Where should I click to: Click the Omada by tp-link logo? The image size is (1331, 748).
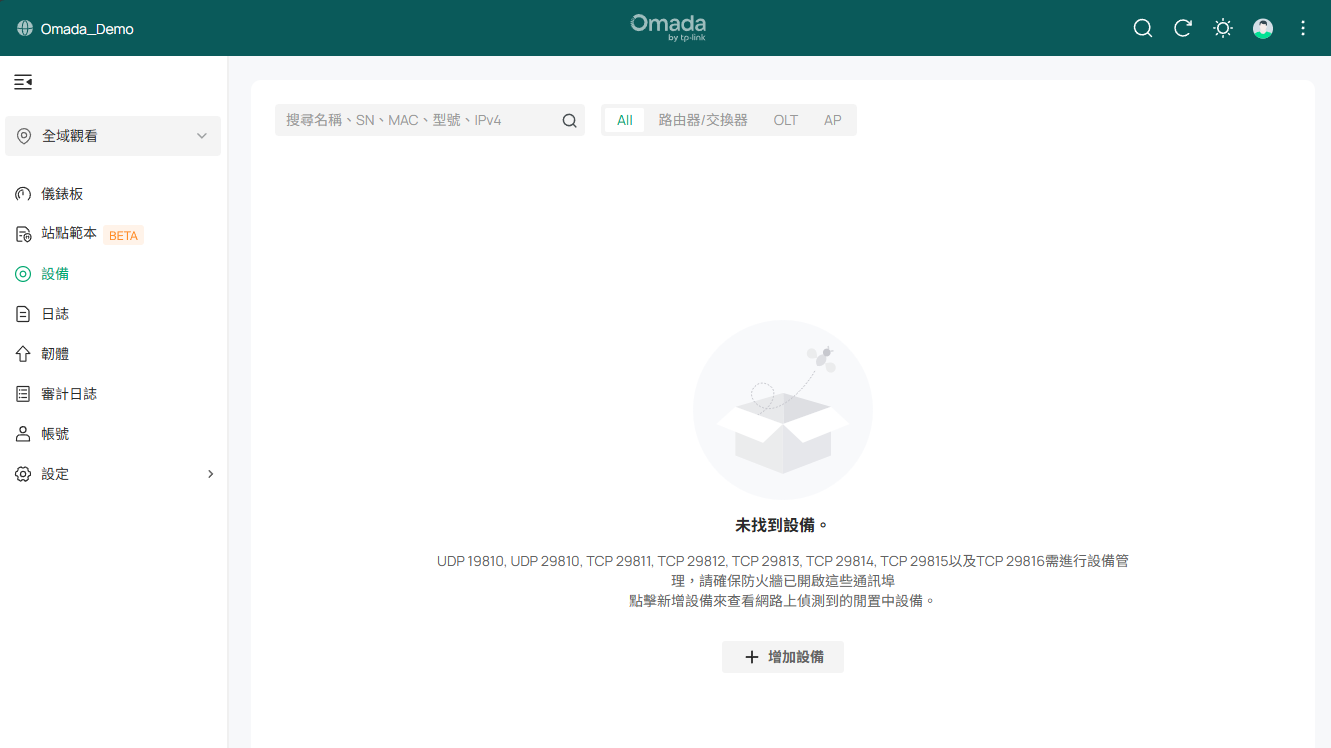[668, 27]
